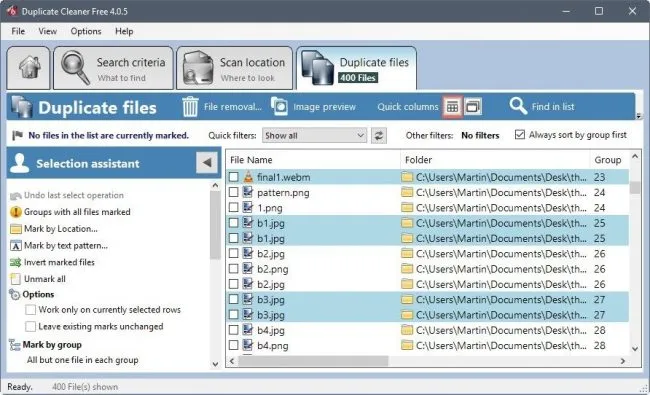This screenshot has height=395, width=650.
Task: Mark the b4.png file checkbox
Action: click(x=234, y=345)
